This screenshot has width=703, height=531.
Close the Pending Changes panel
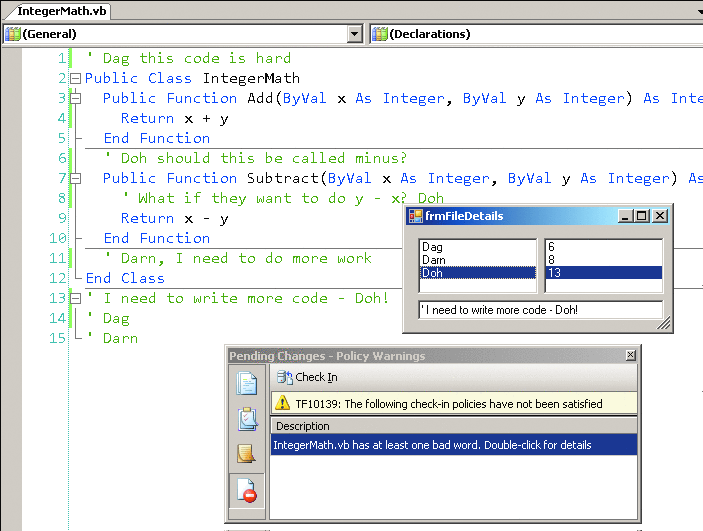click(630, 355)
